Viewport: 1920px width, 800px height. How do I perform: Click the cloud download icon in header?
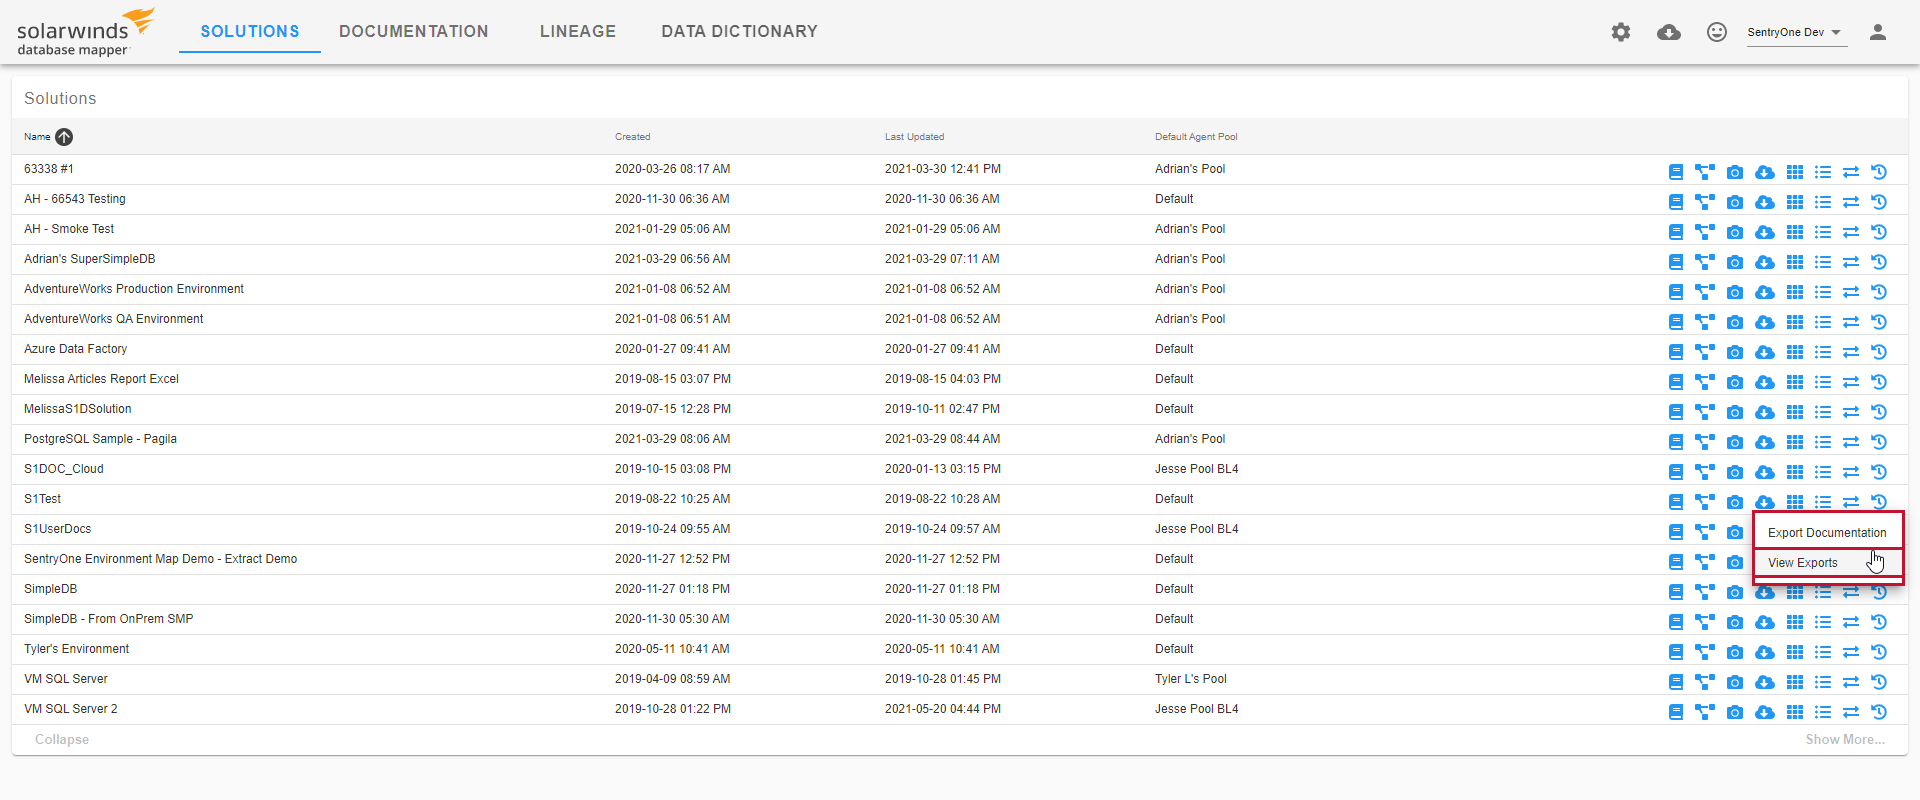point(1669,32)
